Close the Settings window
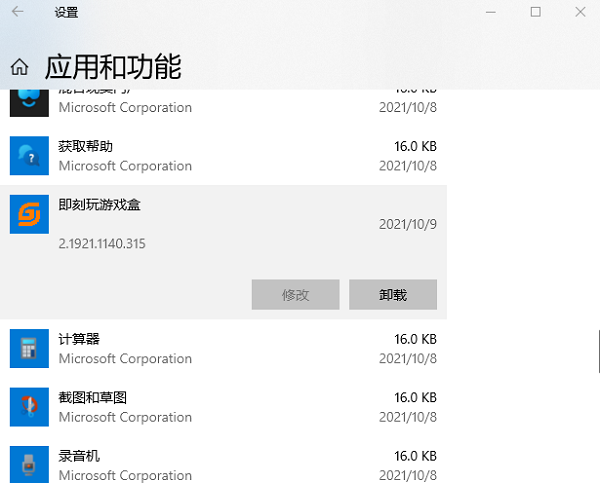The height and width of the screenshot is (483, 600). coord(580,12)
